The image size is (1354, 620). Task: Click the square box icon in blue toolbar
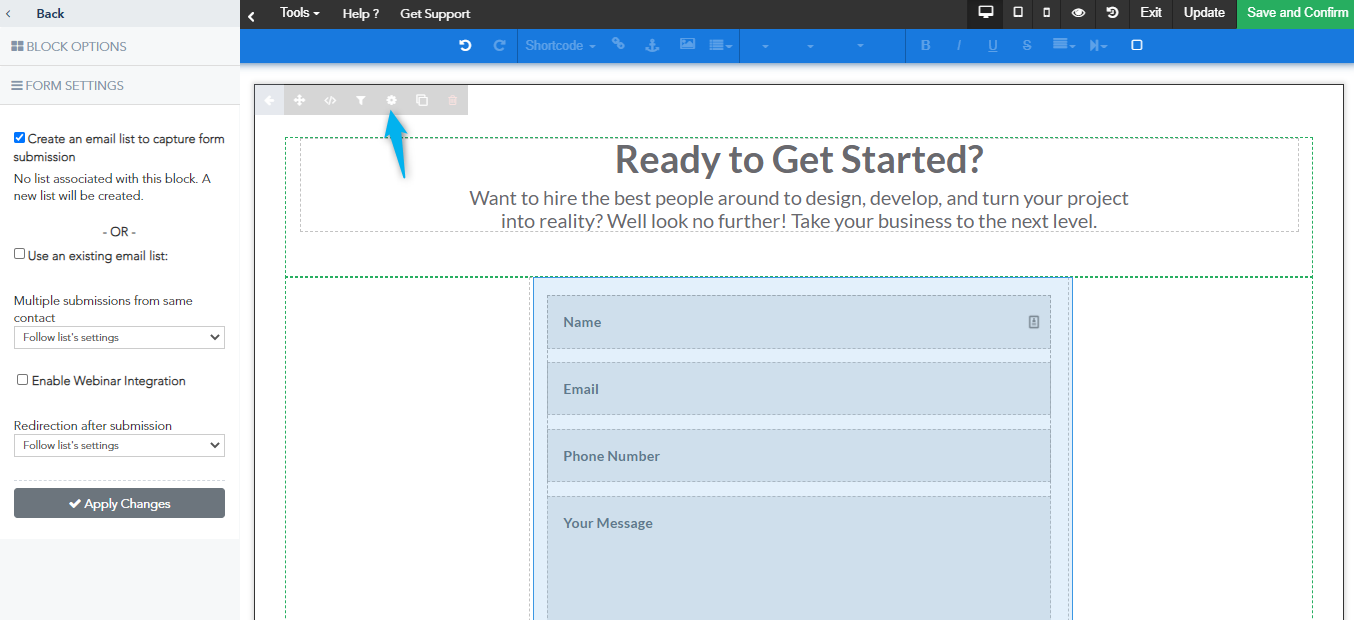tap(1136, 45)
